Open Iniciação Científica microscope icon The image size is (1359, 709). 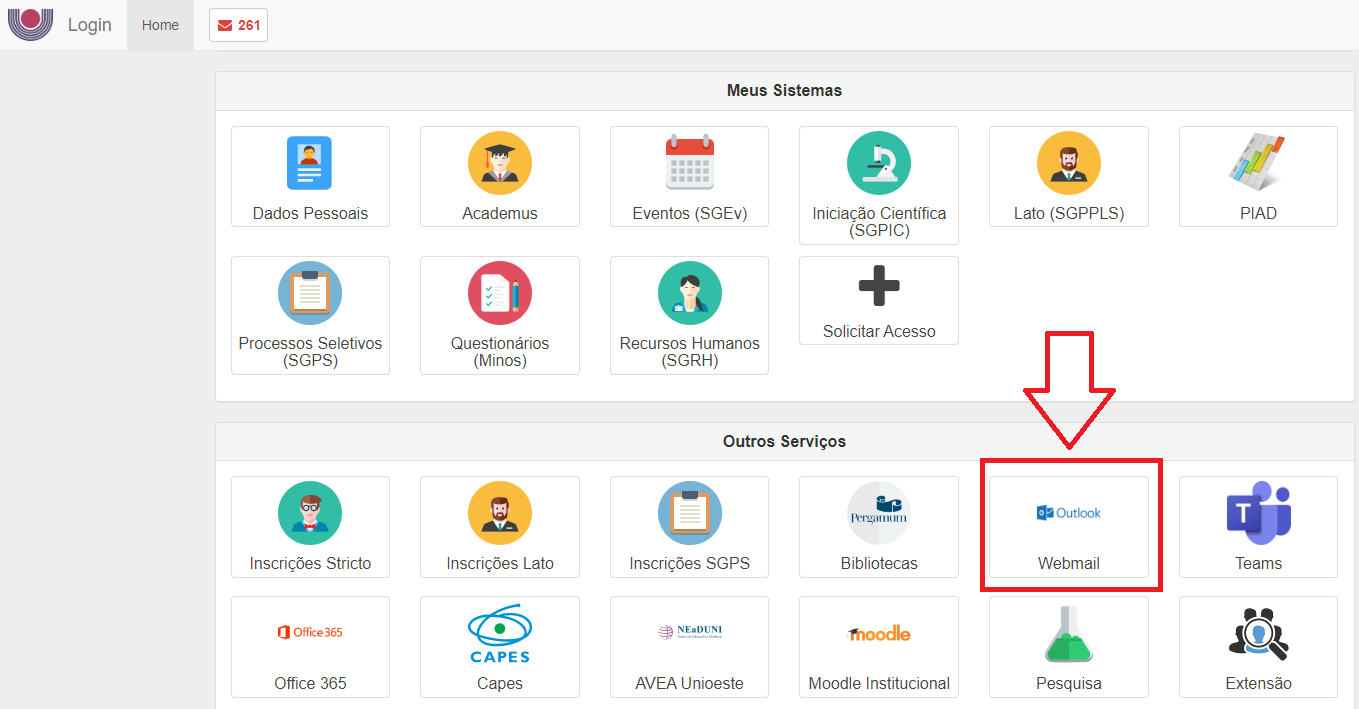878,163
